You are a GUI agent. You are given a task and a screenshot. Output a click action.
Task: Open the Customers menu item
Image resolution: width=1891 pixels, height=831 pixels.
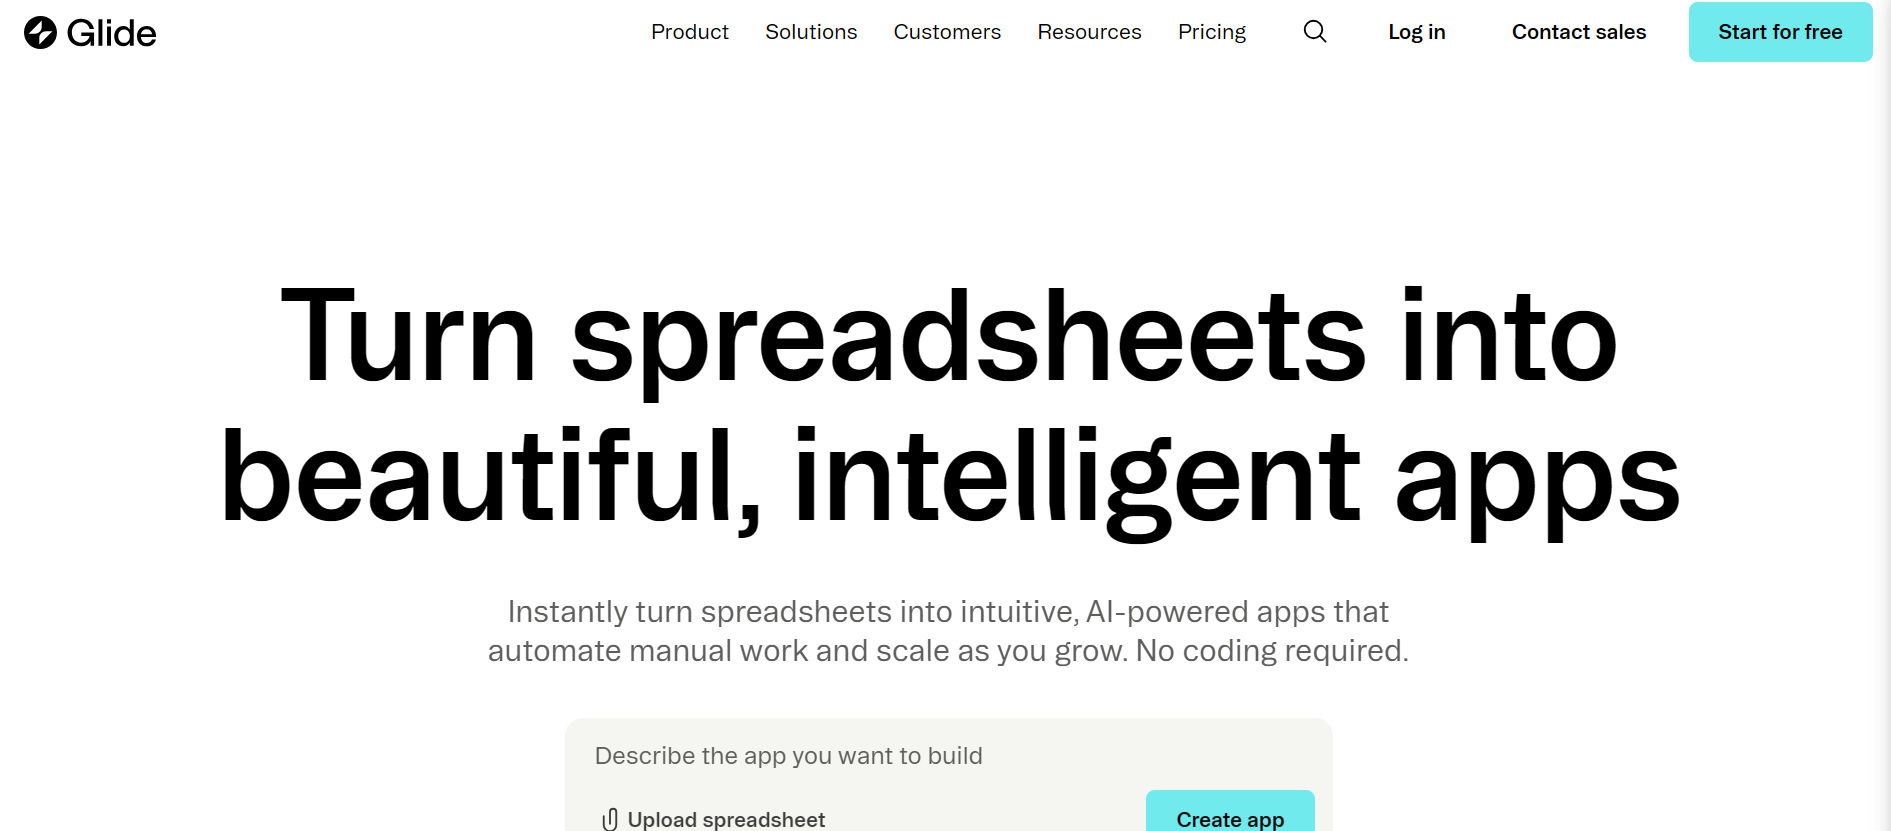point(947,32)
